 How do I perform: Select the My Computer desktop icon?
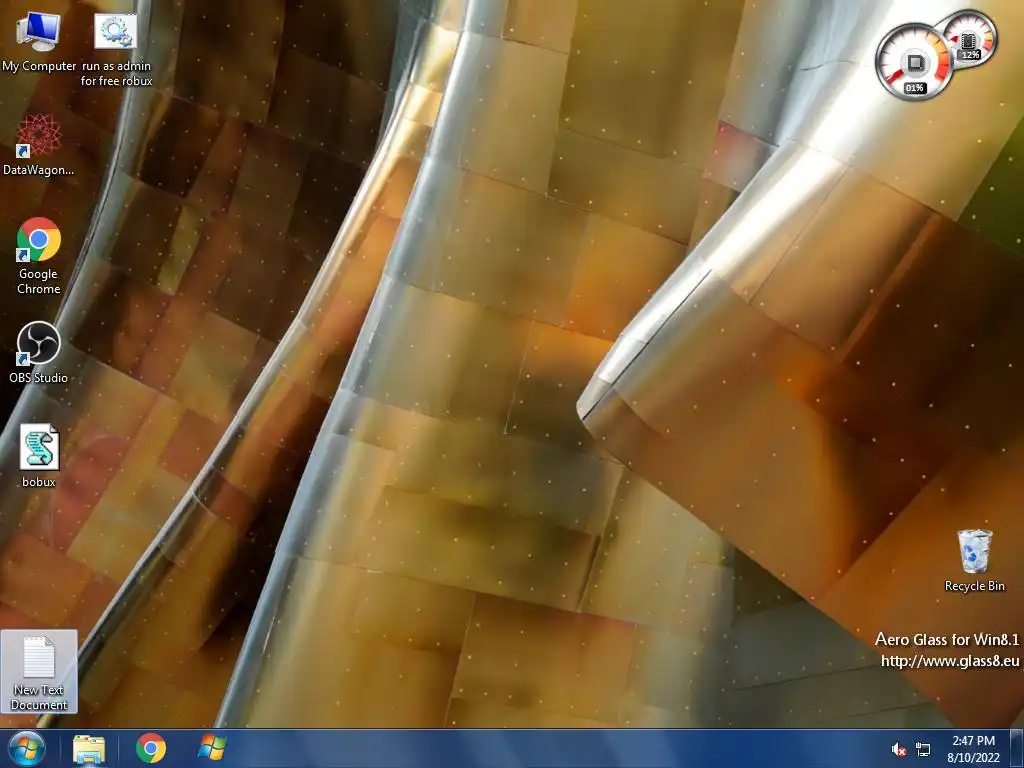39,43
